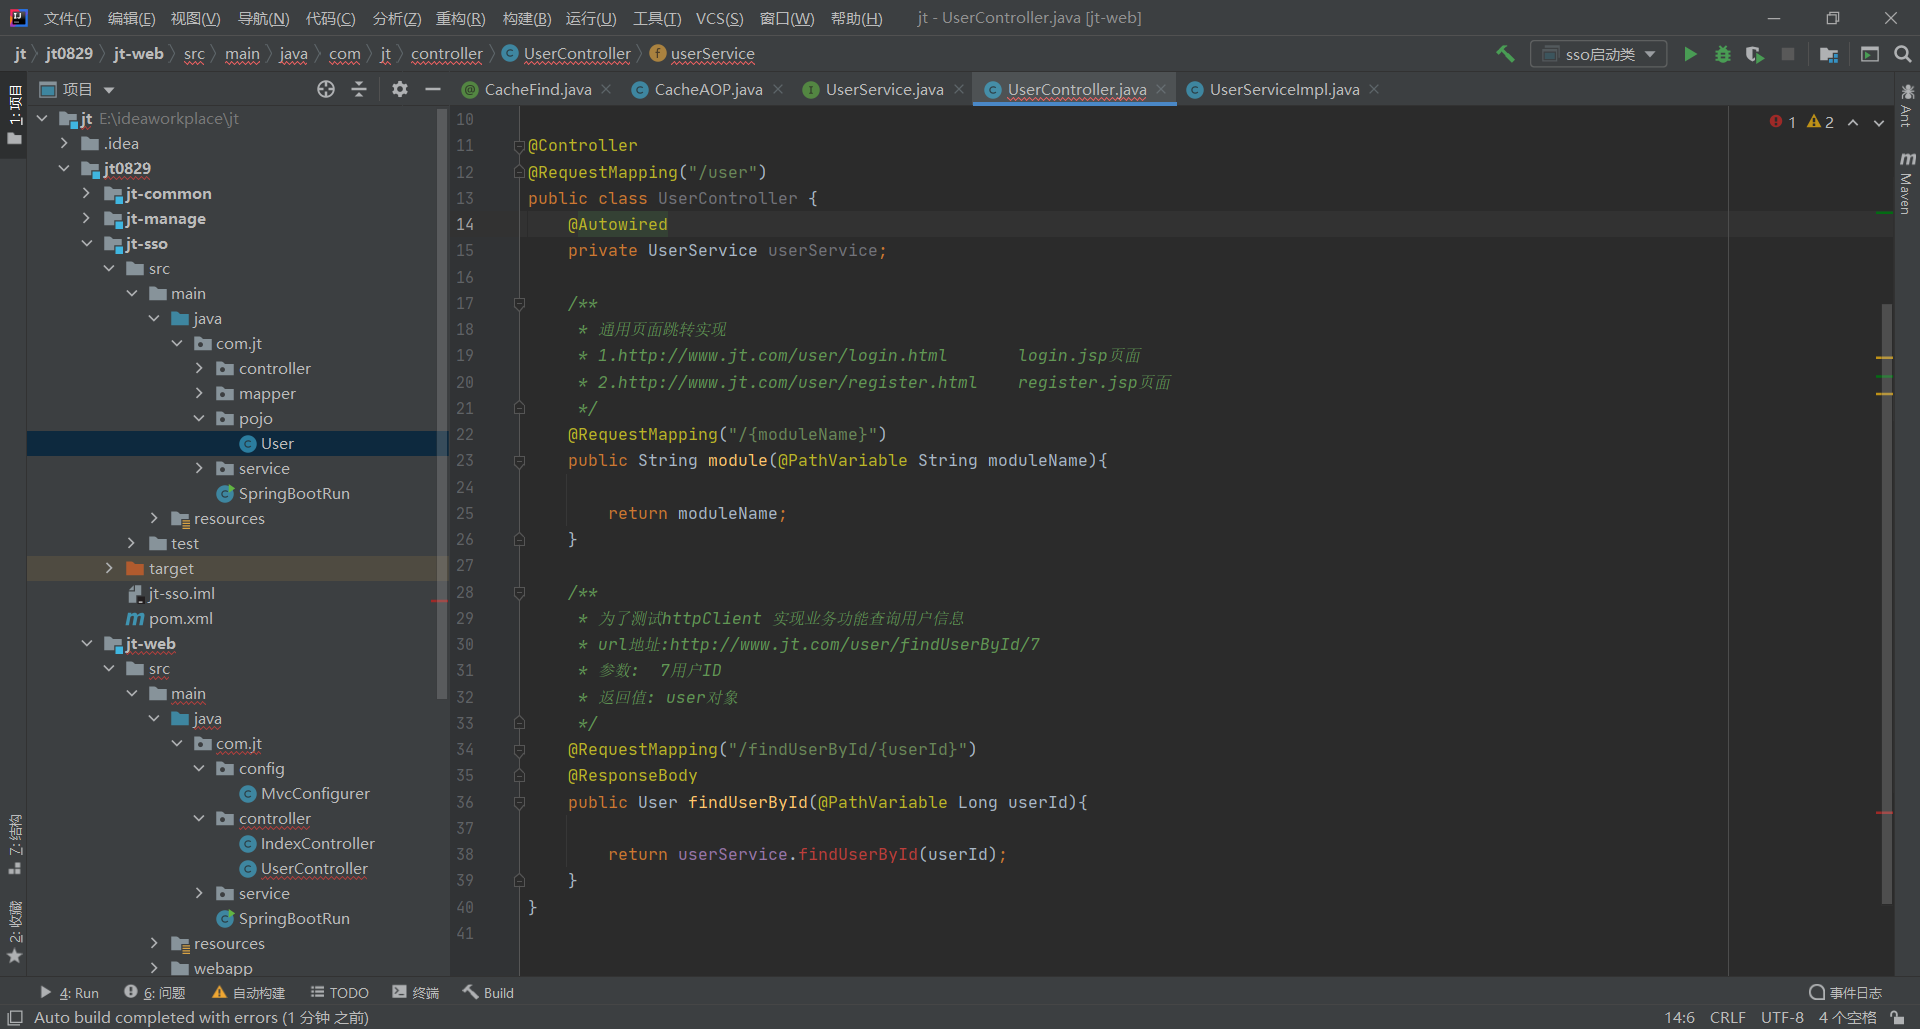Open the 项目 view selector dropdown
The height and width of the screenshot is (1029, 1920).
tap(77, 89)
